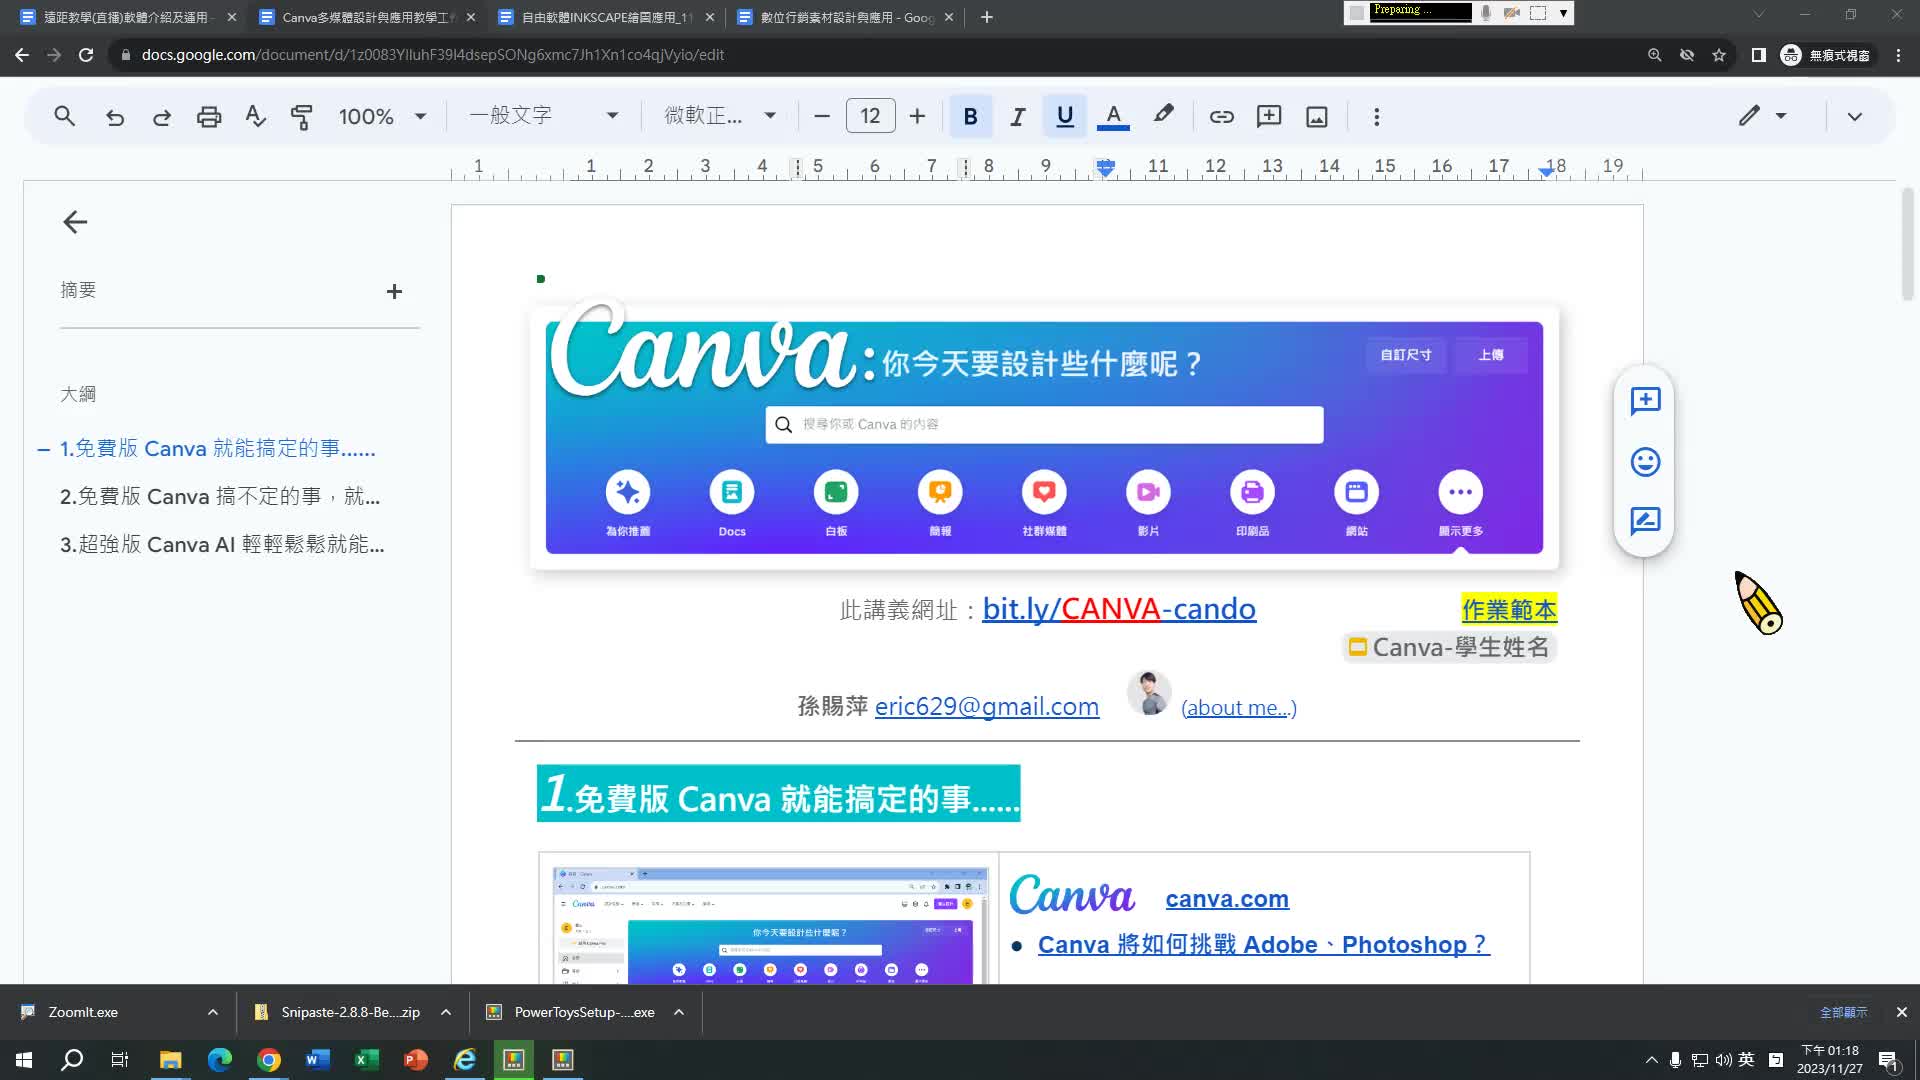The height and width of the screenshot is (1080, 1920).
Task: Open spelling and grammar check
Action: pyautogui.click(x=256, y=116)
